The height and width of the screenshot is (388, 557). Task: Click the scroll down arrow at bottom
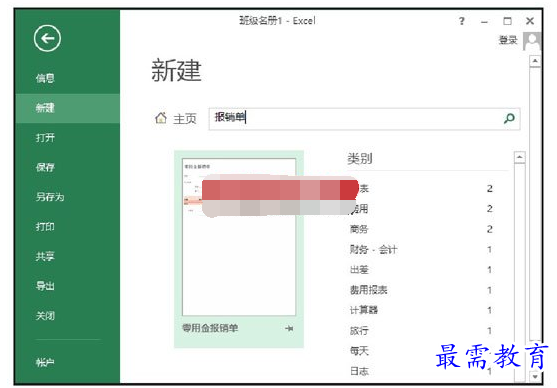click(535, 376)
